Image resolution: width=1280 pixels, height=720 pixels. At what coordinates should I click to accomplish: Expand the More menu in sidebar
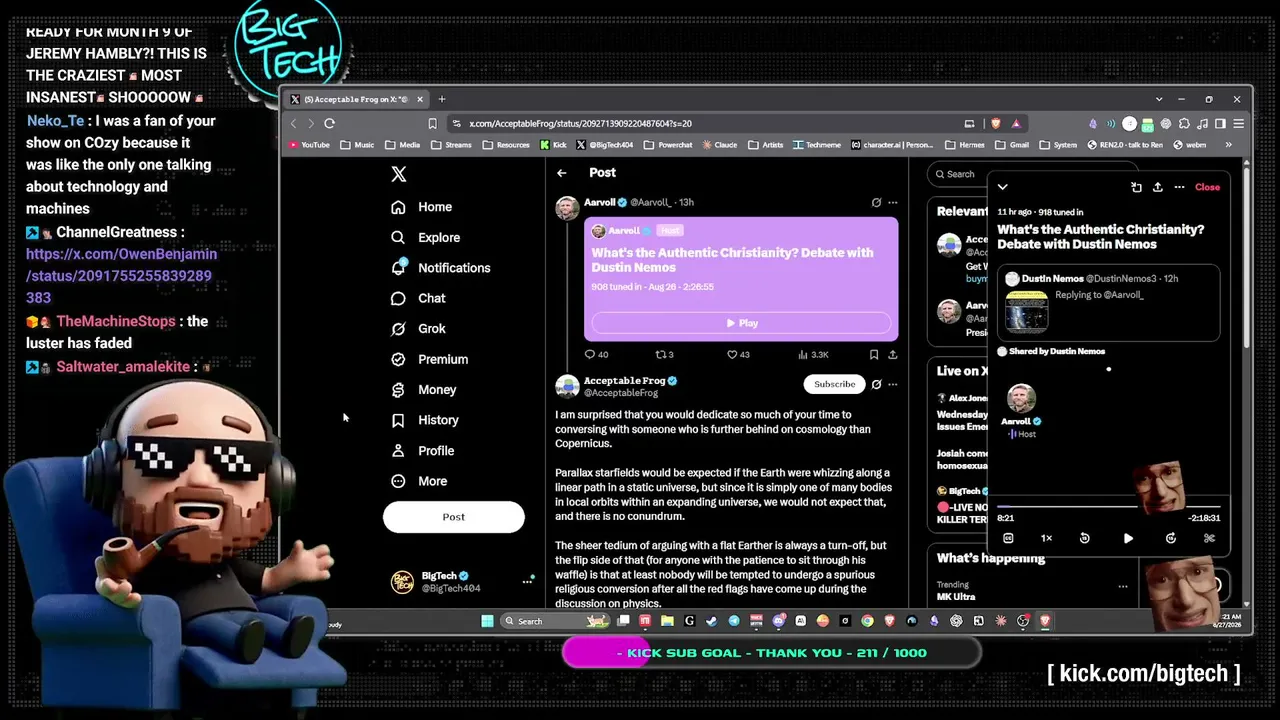click(x=419, y=481)
